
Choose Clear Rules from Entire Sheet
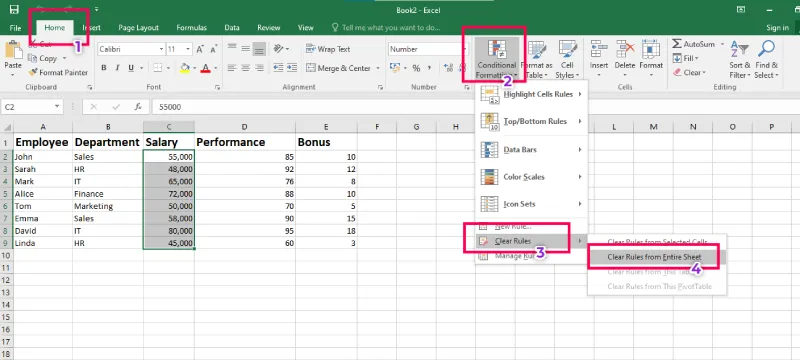[x=654, y=257]
